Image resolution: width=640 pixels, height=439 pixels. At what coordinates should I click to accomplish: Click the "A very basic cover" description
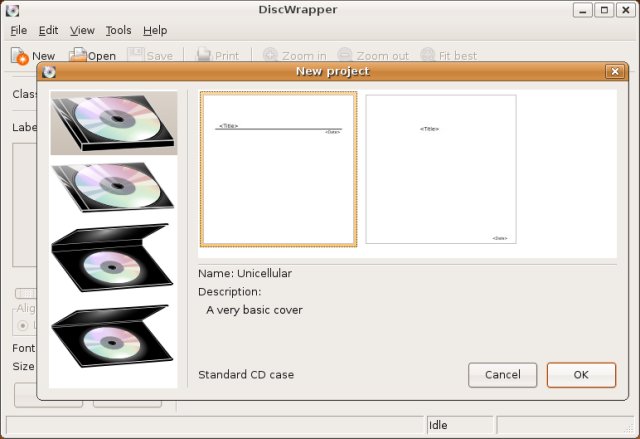[254, 310]
